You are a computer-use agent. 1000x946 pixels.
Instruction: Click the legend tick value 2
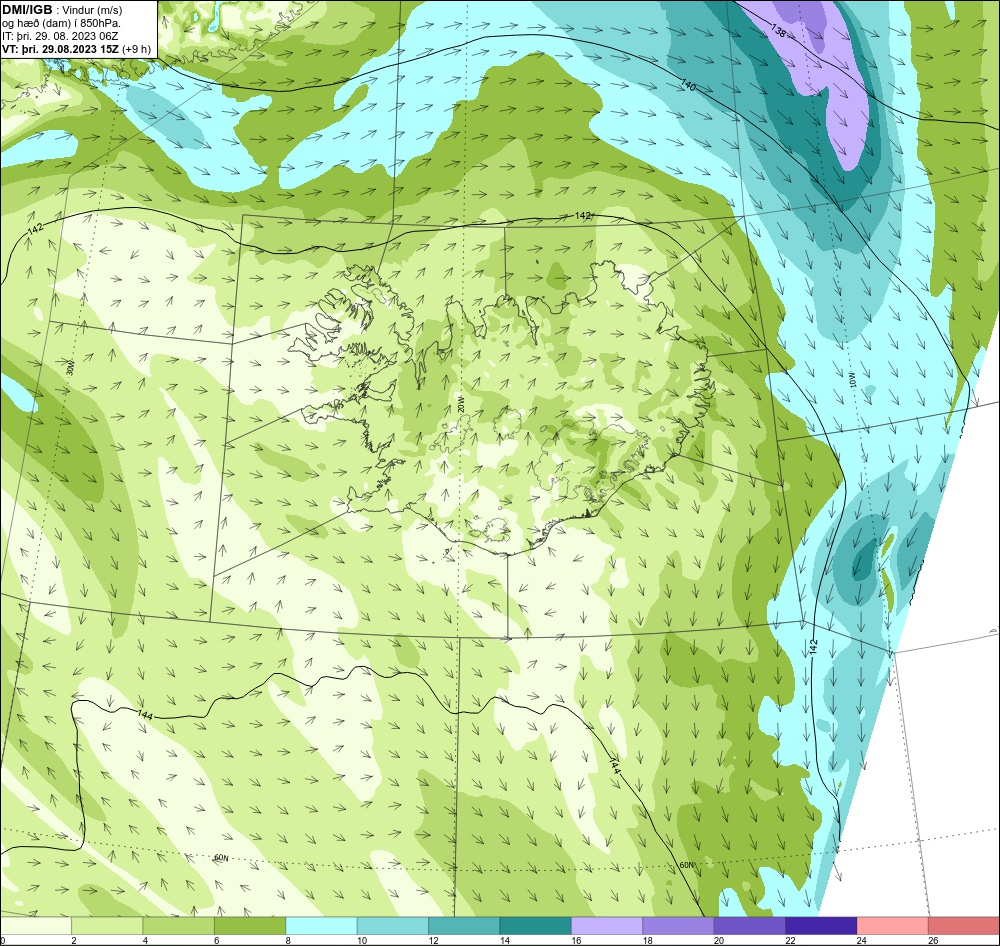[74, 940]
